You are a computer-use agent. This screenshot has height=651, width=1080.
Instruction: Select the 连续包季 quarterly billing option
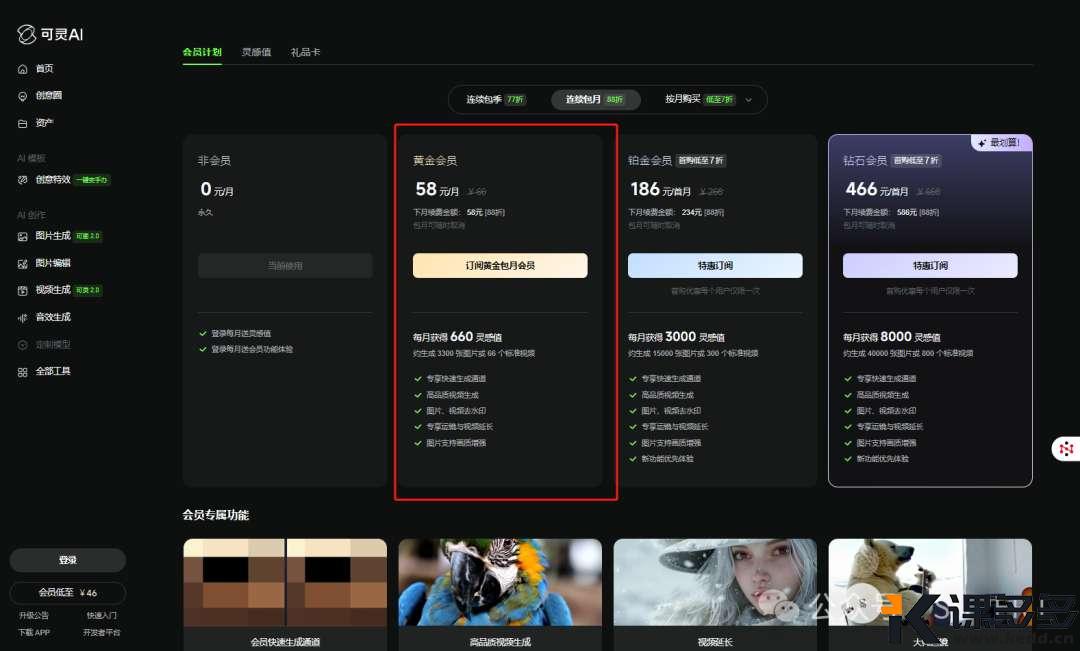click(x=490, y=99)
